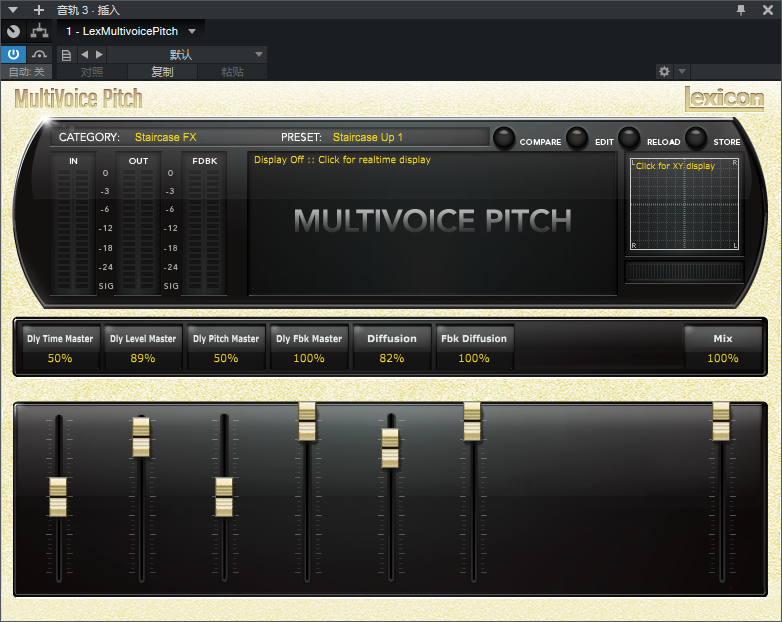Select the Dly Level Master parameter box
The height and width of the screenshot is (622, 782).
click(143, 347)
